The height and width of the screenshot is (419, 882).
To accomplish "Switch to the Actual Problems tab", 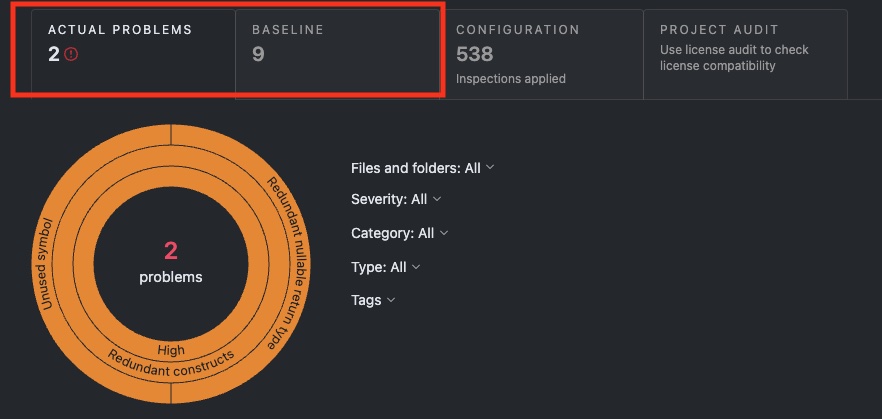I will pos(120,30).
